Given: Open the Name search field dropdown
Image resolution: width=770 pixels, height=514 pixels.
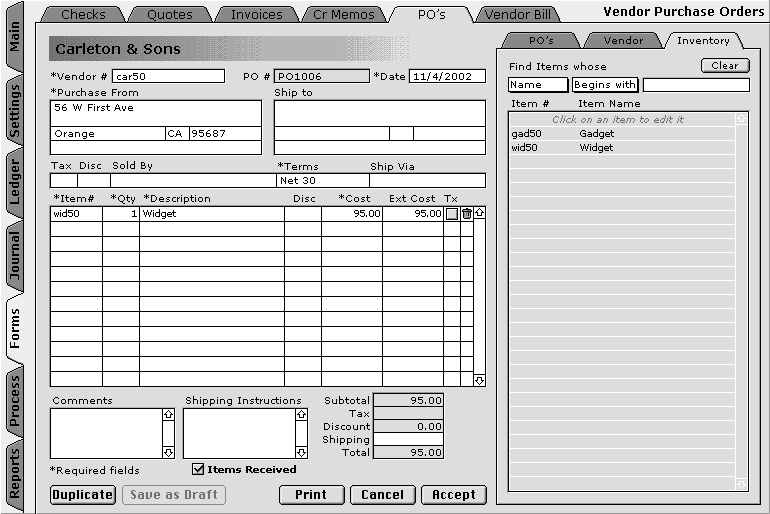Looking at the screenshot, I should (538, 85).
